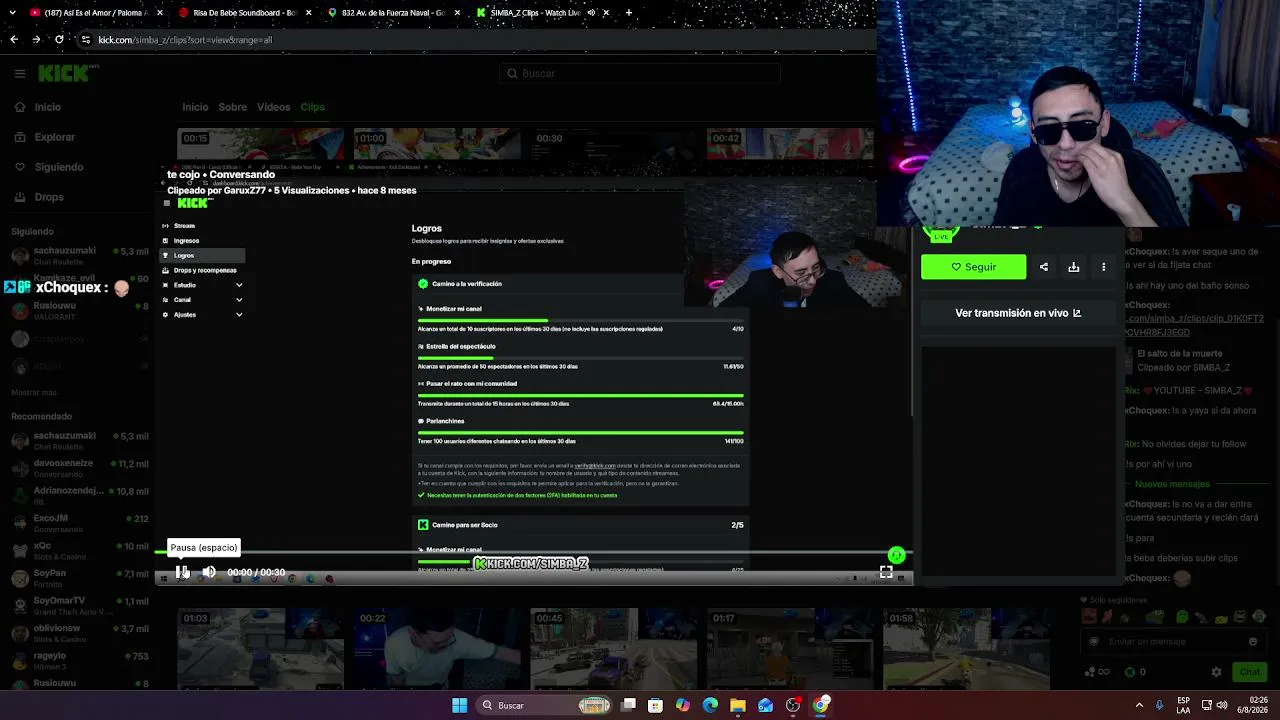Open chat settings gear
The width and height of the screenshot is (1280, 720).
(x=1216, y=672)
